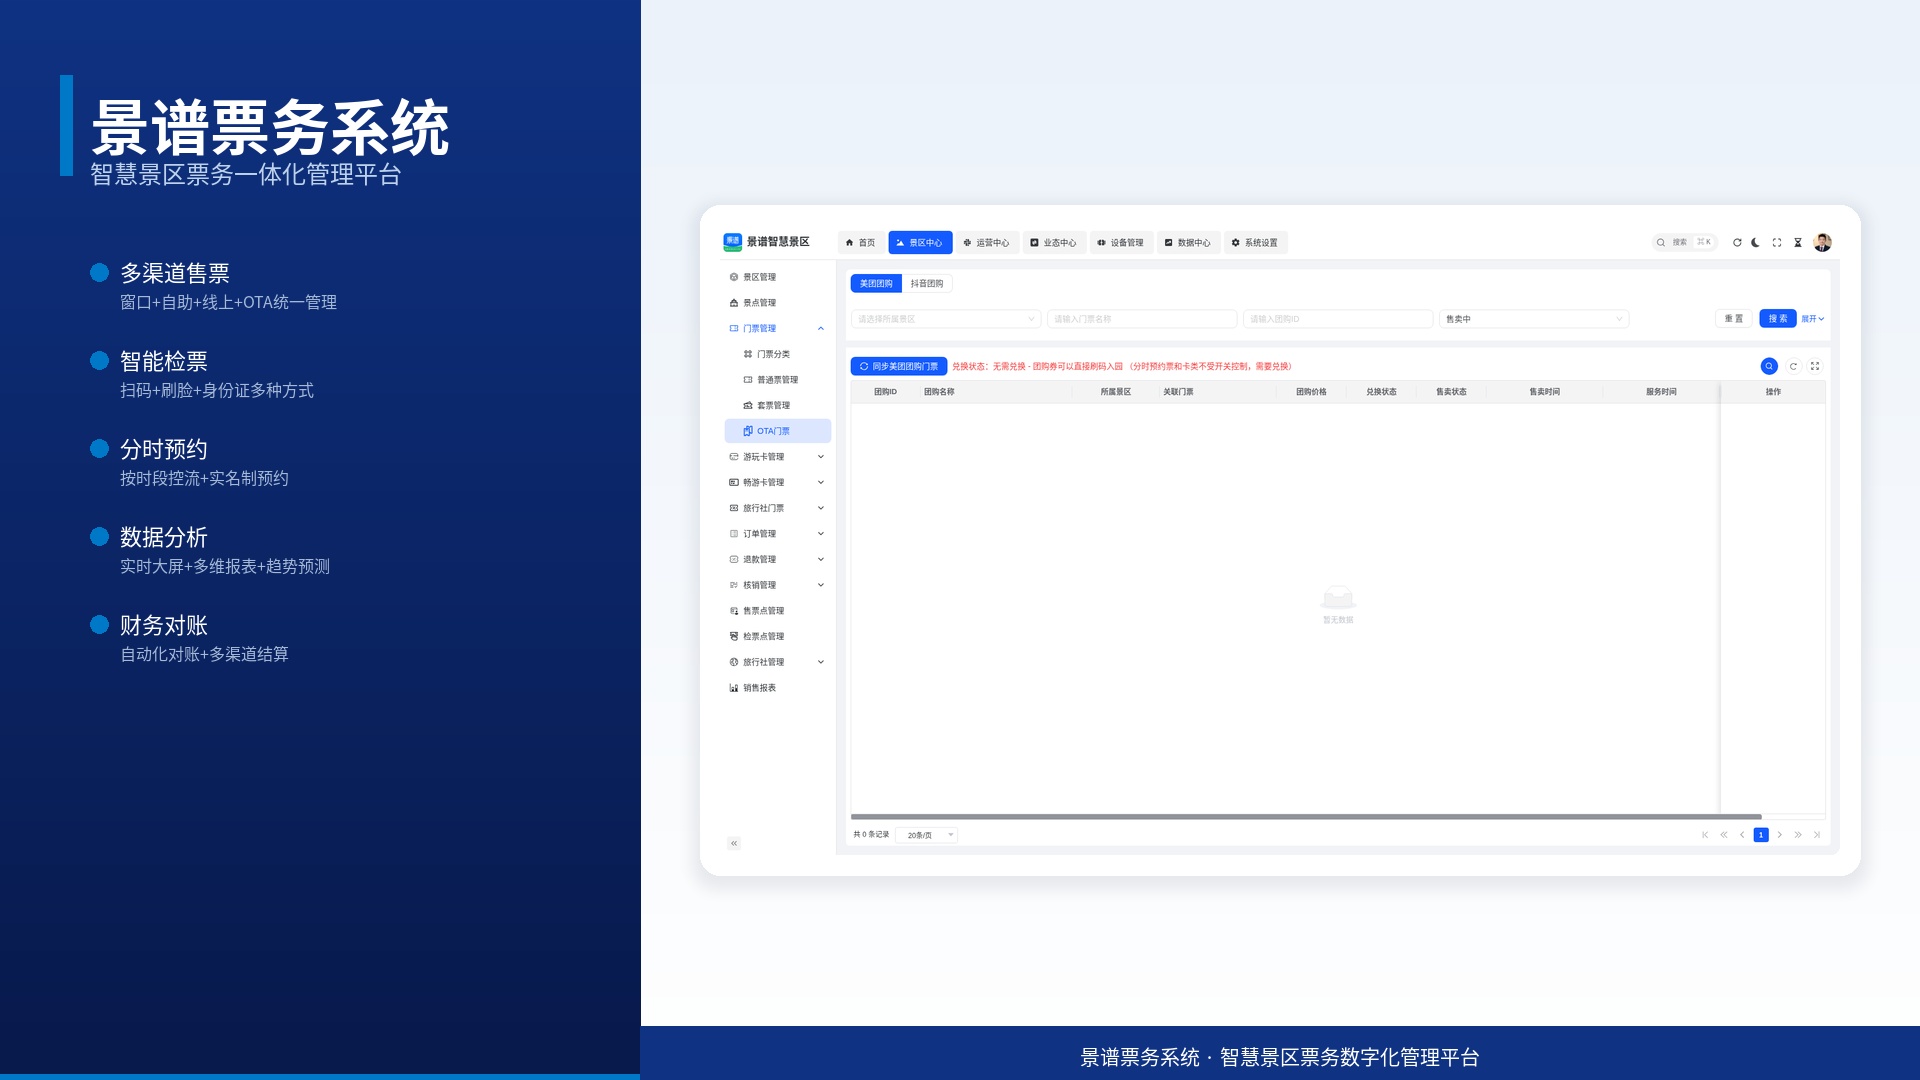
Task: Expand the 订单管理 sidebar group
Action: click(778, 534)
